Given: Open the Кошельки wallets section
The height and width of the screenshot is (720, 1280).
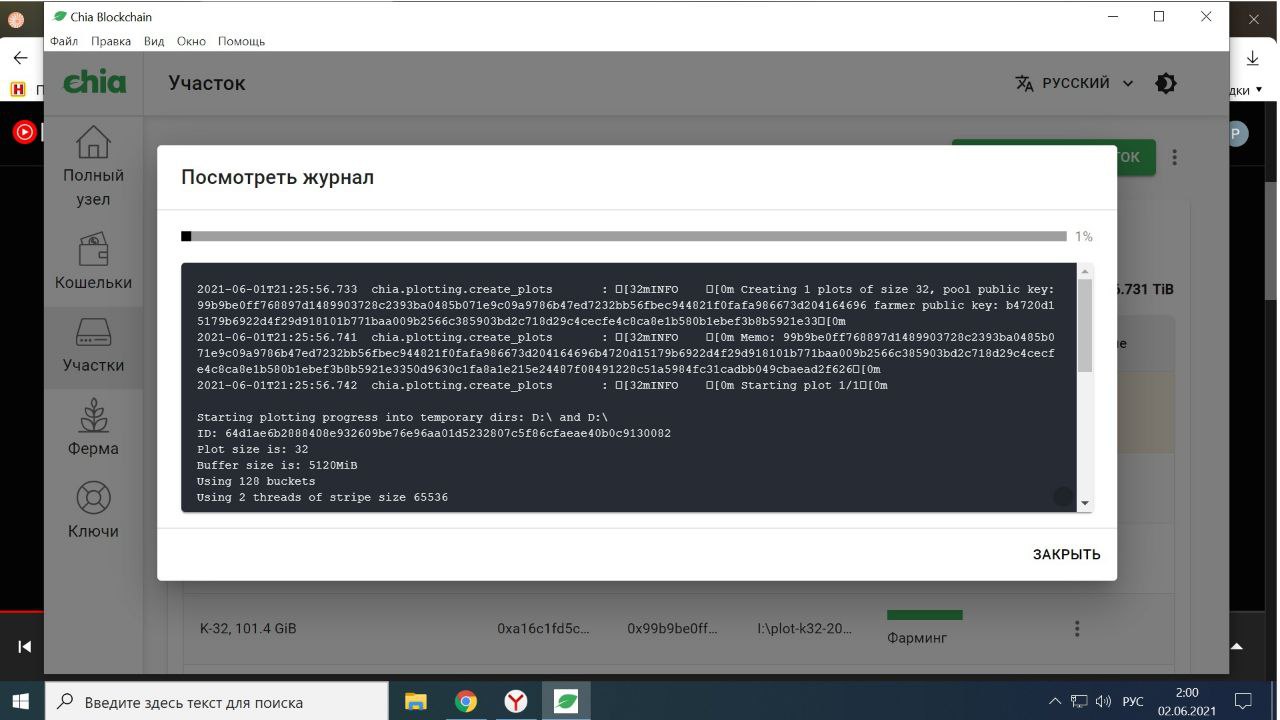Looking at the screenshot, I should click(x=93, y=260).
